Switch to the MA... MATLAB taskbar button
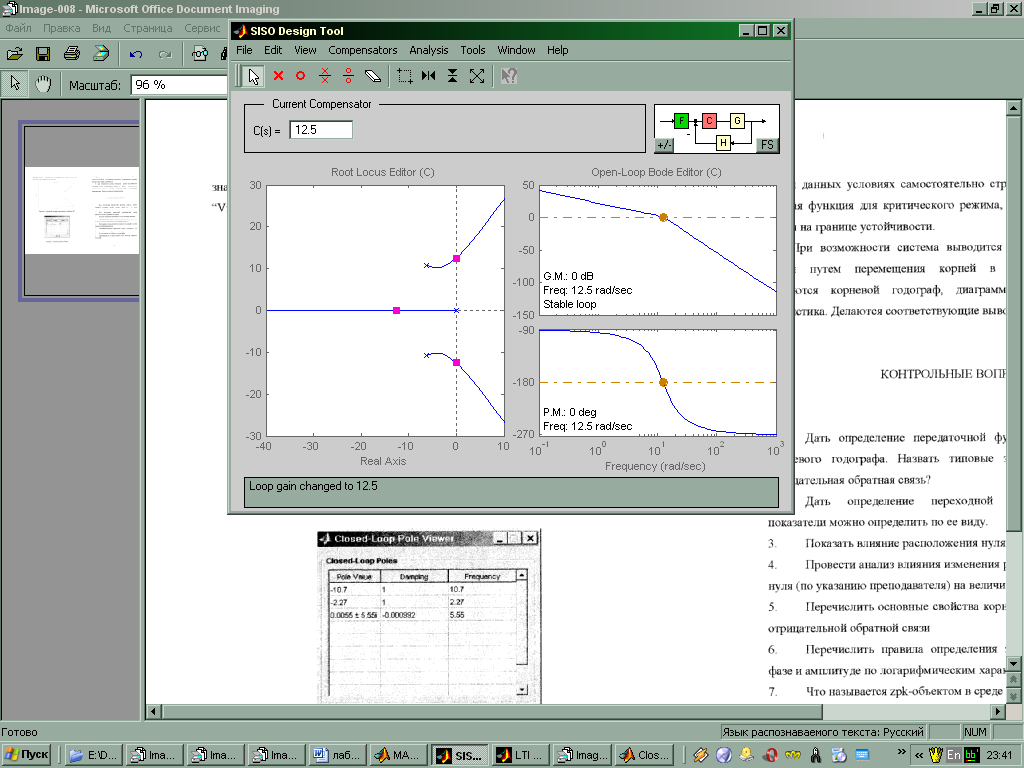The height and width of the screenshot is (768, 1024). [x=398, y=755]
